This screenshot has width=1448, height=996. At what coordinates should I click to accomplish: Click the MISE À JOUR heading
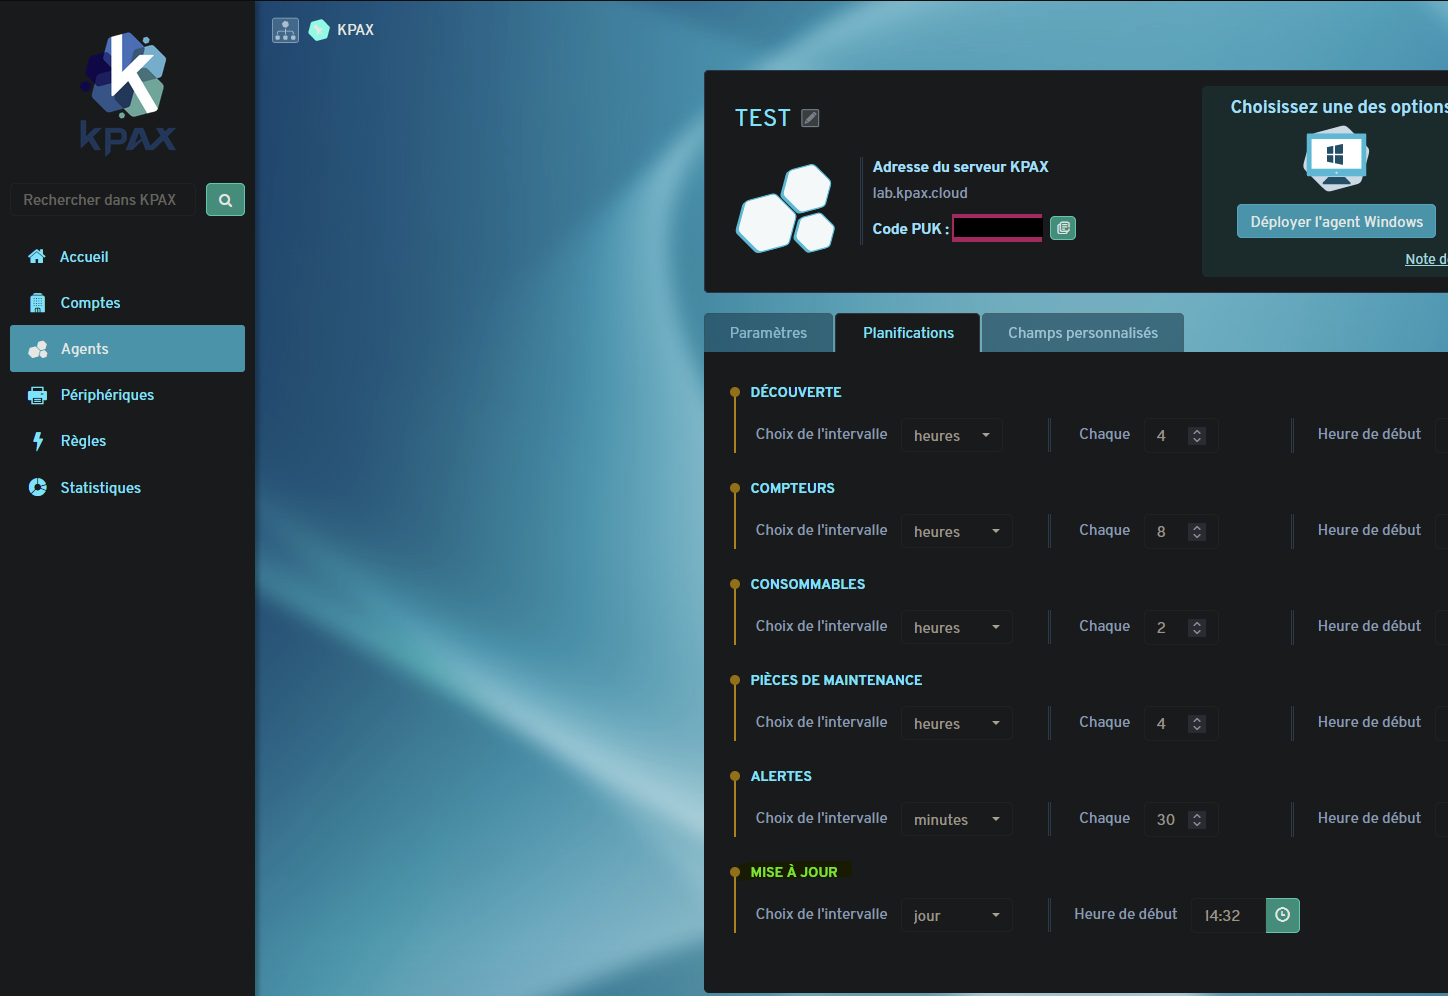click(x=794, y=872)
